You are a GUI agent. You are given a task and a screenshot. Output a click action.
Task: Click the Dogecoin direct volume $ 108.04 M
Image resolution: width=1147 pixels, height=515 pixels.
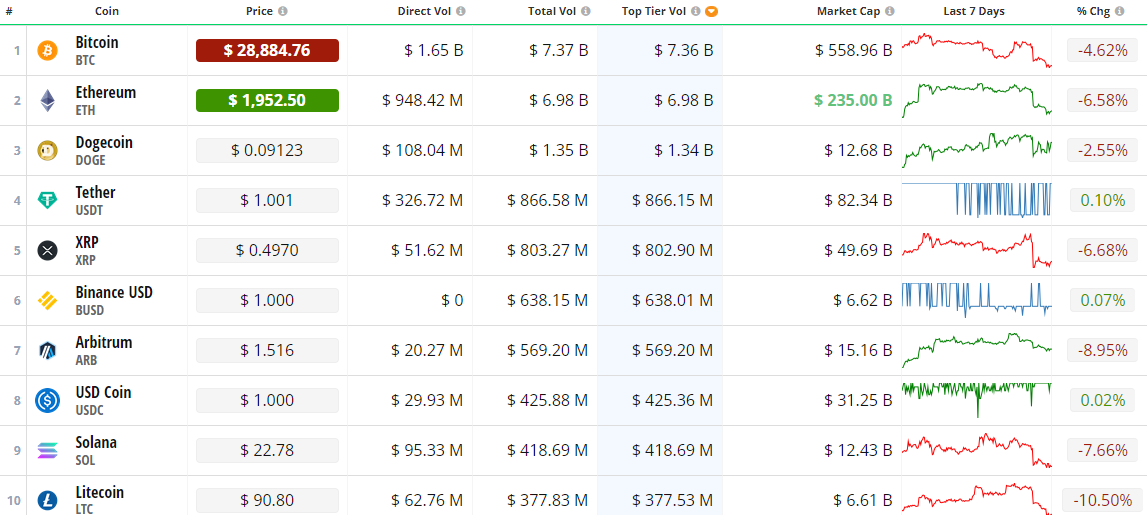[423, 151]
